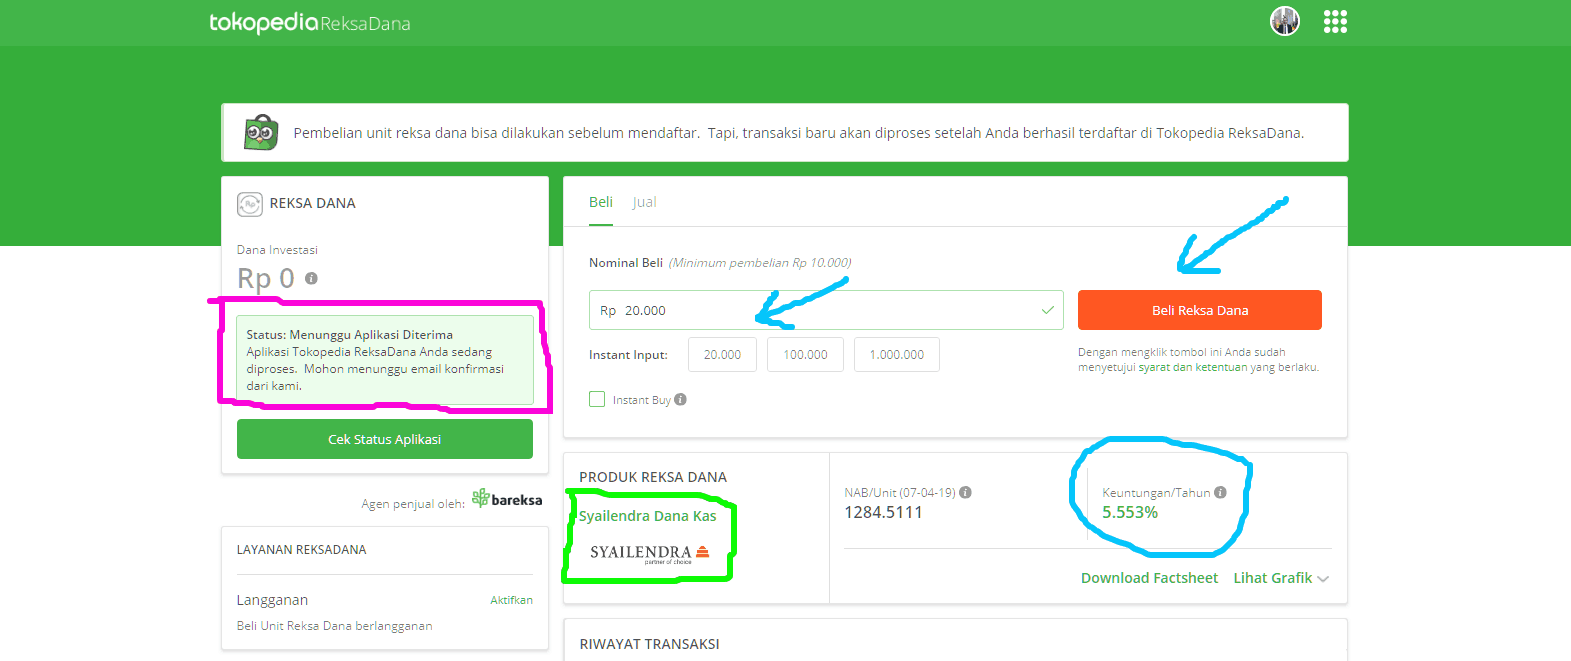Open the Download Factsheet link
1571x661 pixels.
(1149, 578)
